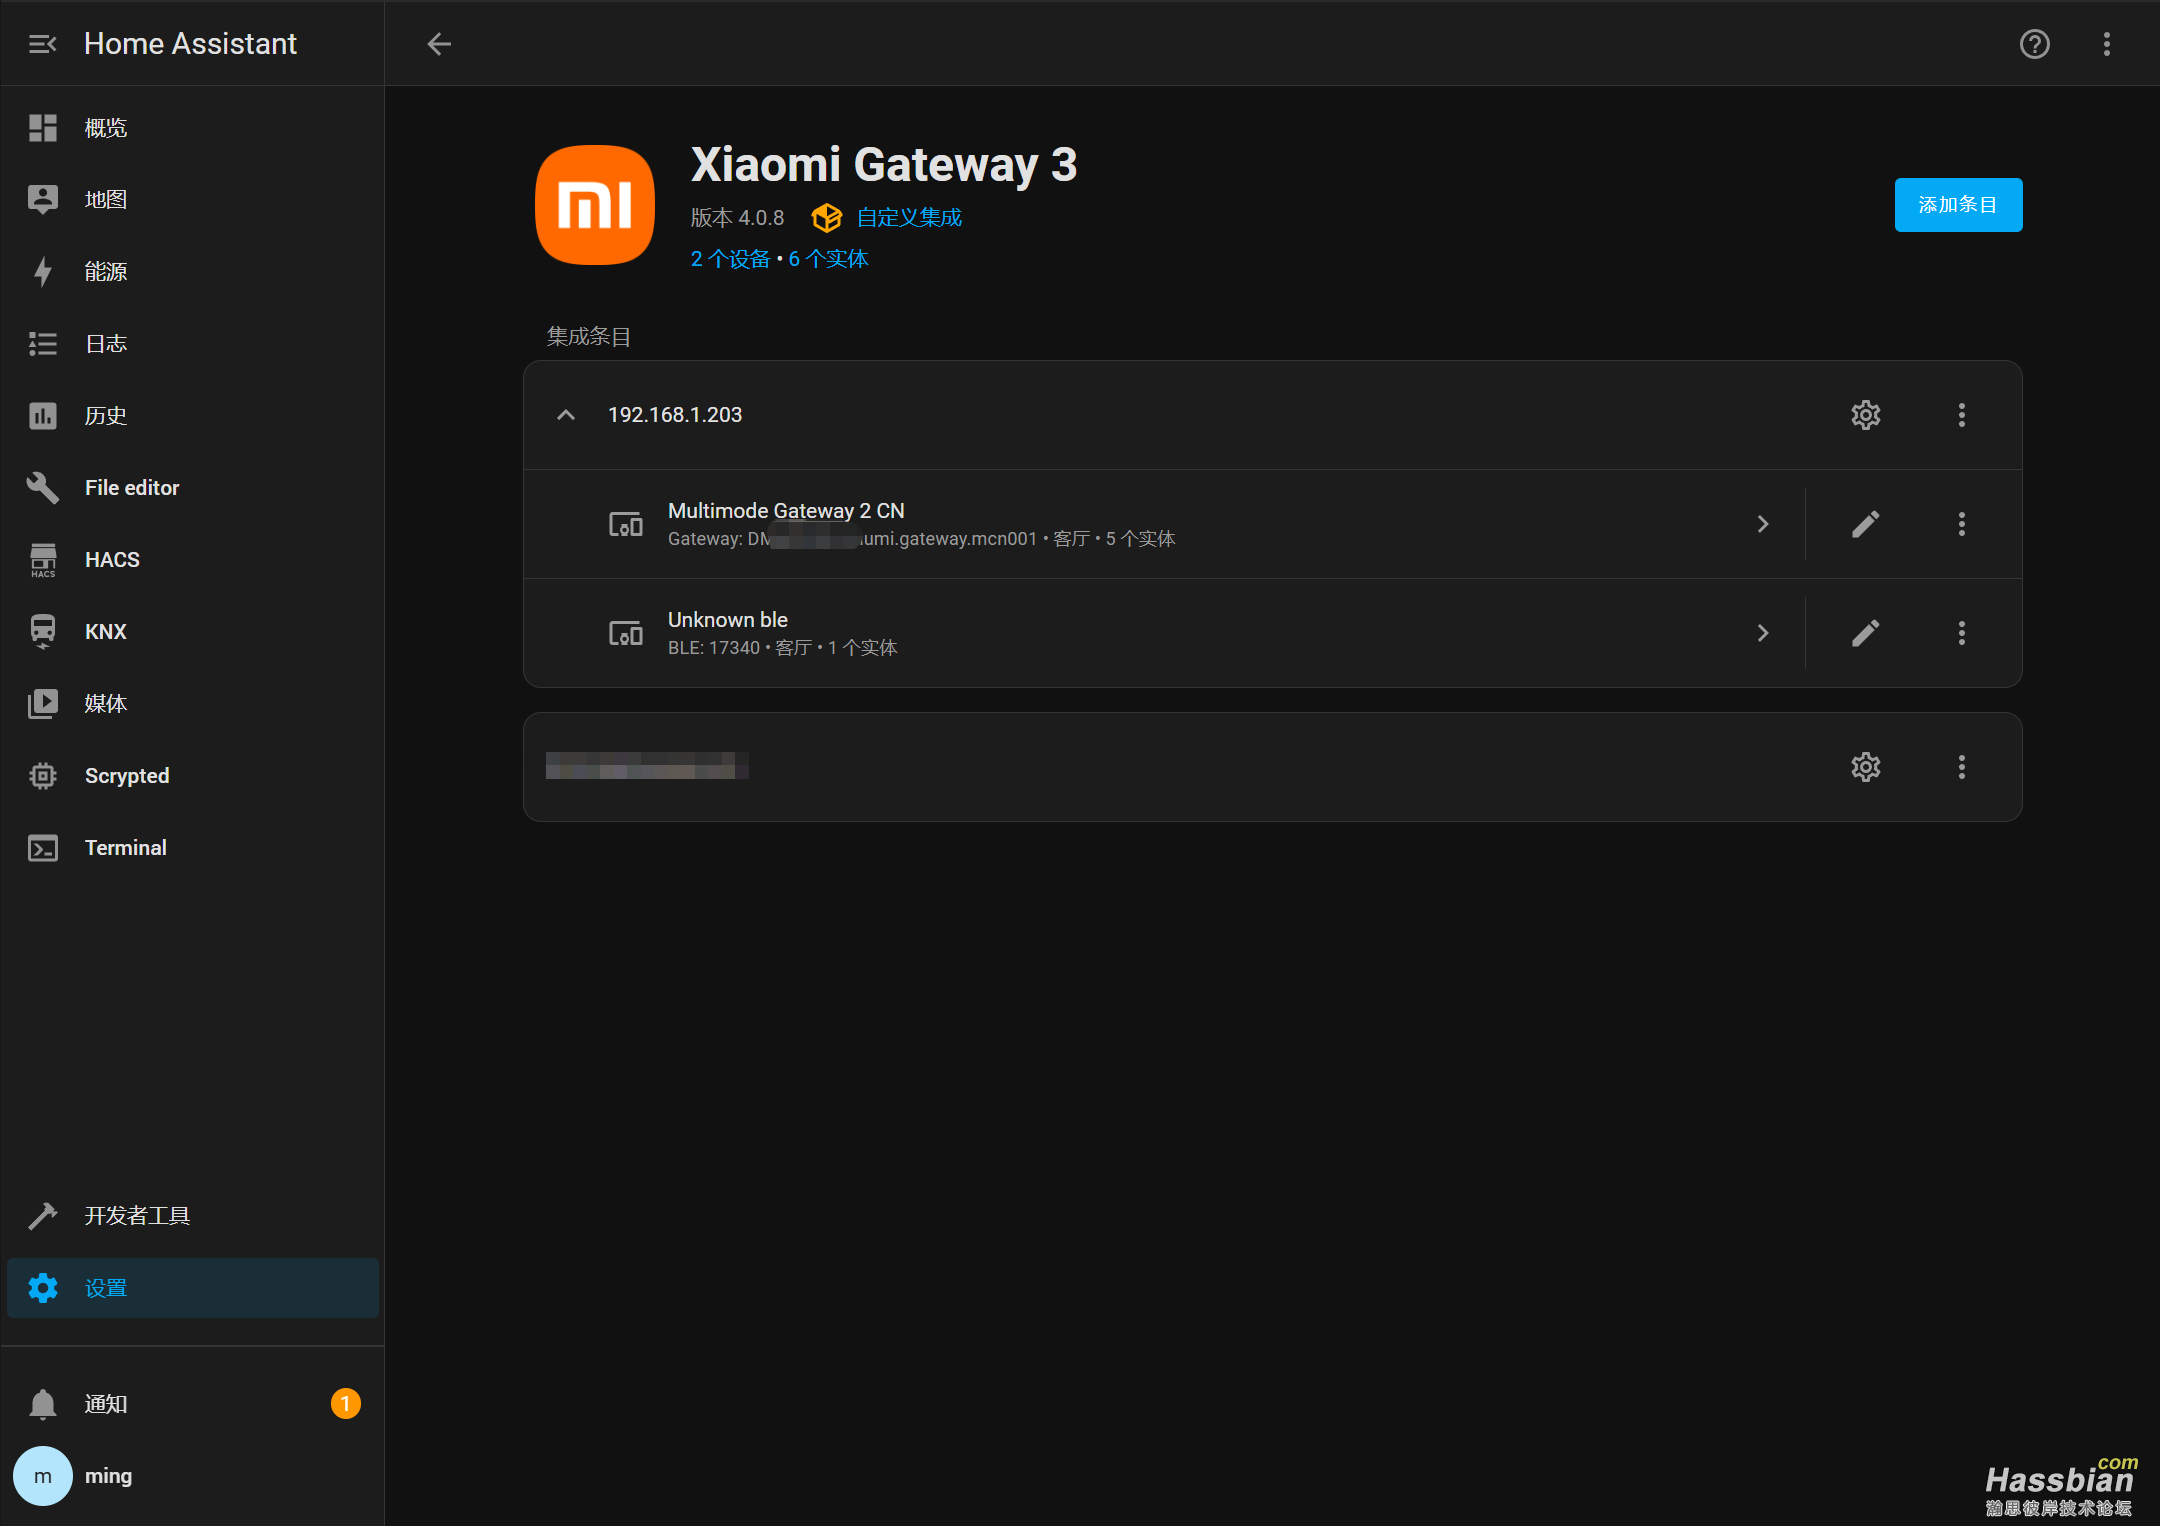Open Multimode Gateway 2 CN device chevron
Screen dimensions: 2160x1526
coord(1763,524)
